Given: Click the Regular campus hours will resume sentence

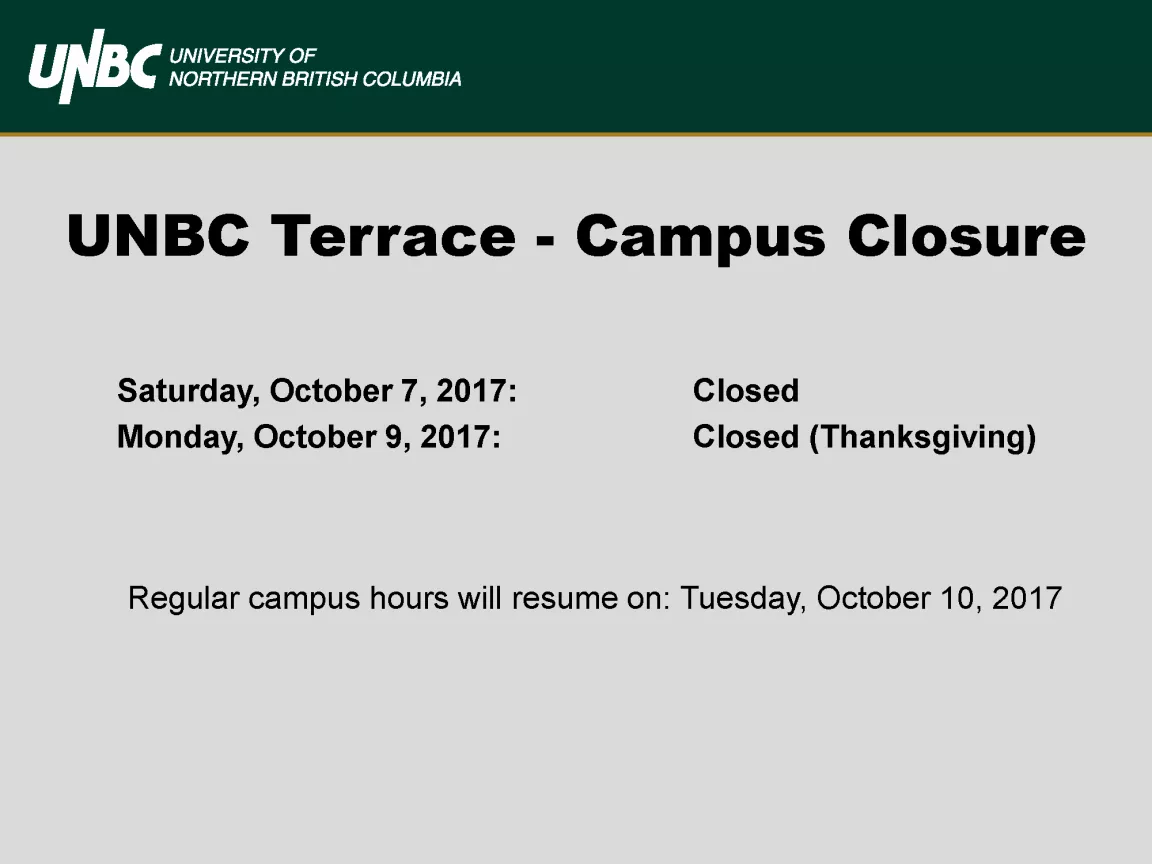Looking at the screenshot, I should click(x=595, y=598).
